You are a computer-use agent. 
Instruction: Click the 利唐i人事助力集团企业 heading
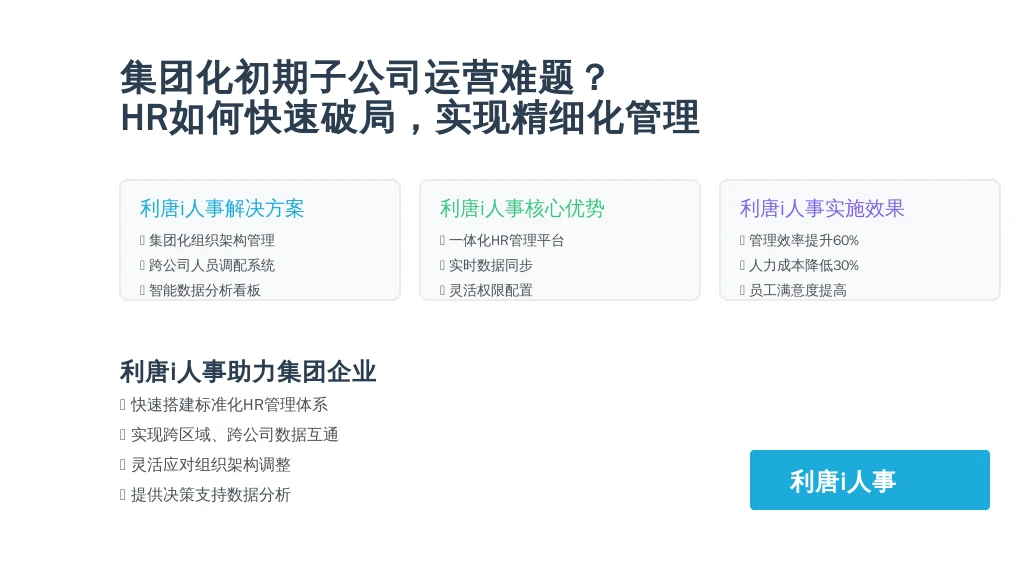(x=248, y=372)
